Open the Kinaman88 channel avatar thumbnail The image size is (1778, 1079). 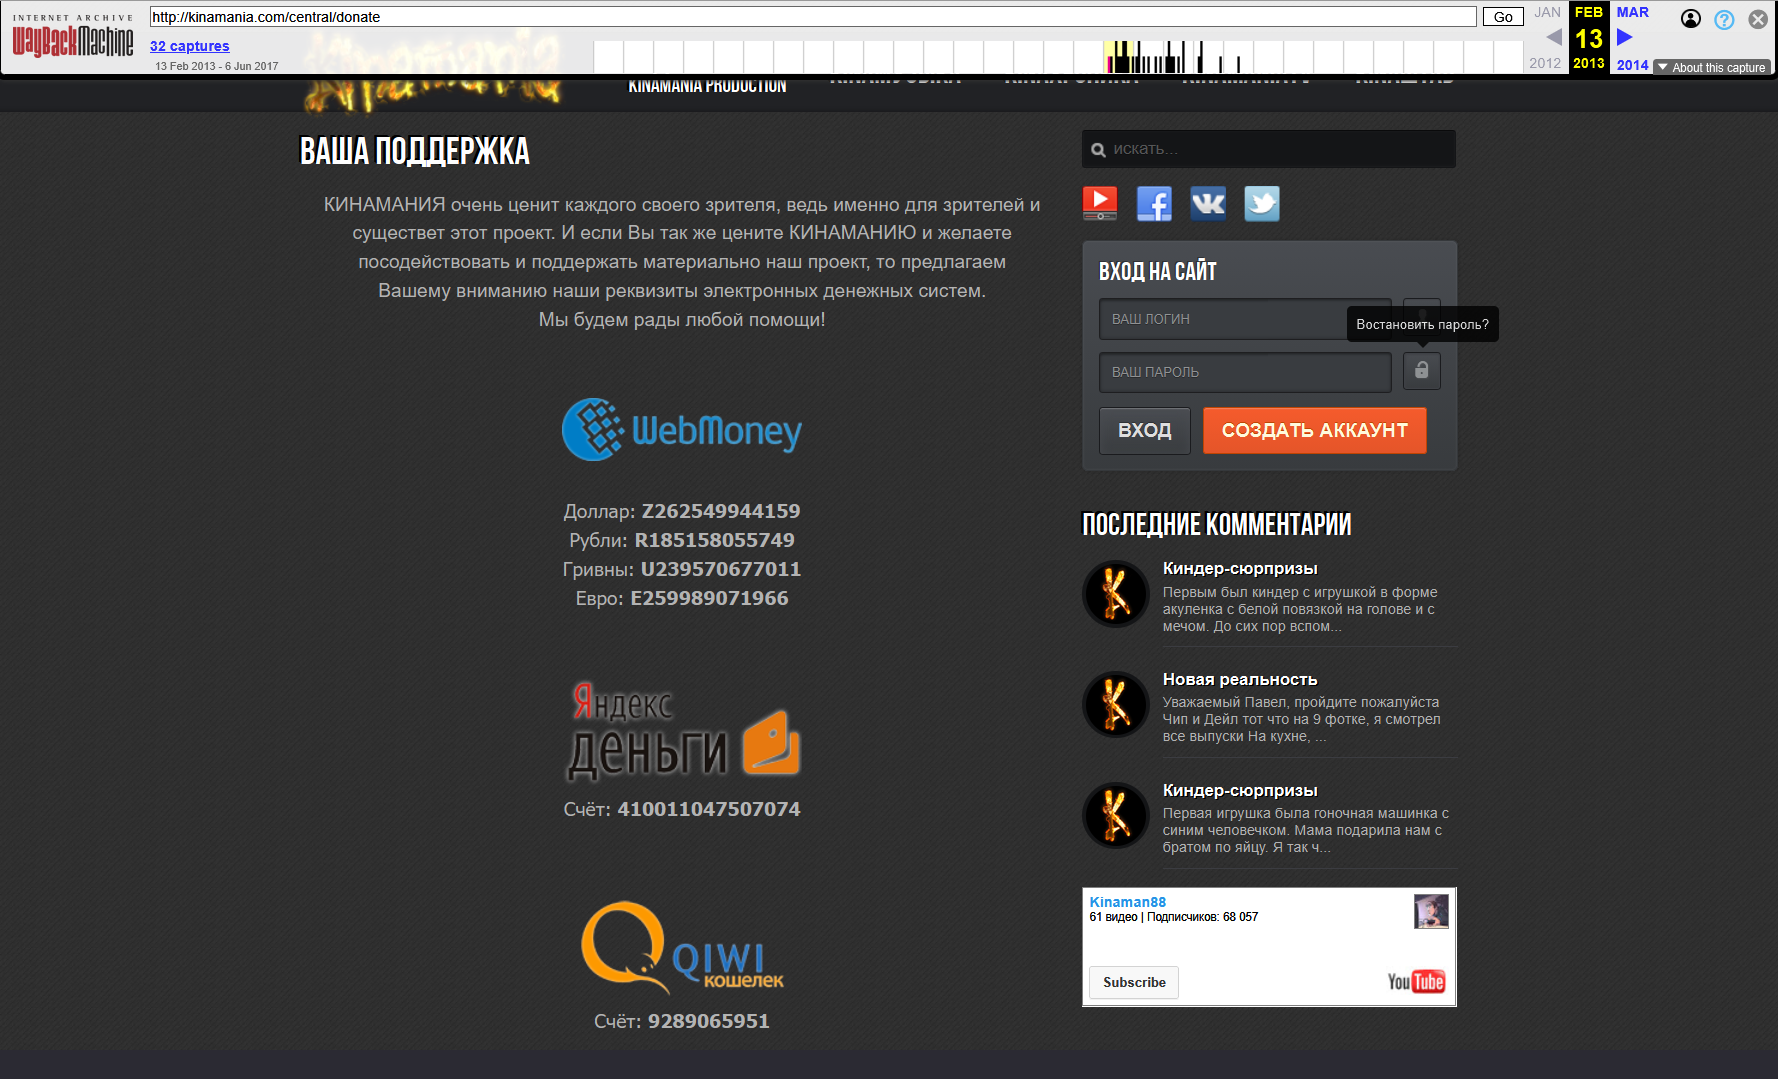(1431, 911)
